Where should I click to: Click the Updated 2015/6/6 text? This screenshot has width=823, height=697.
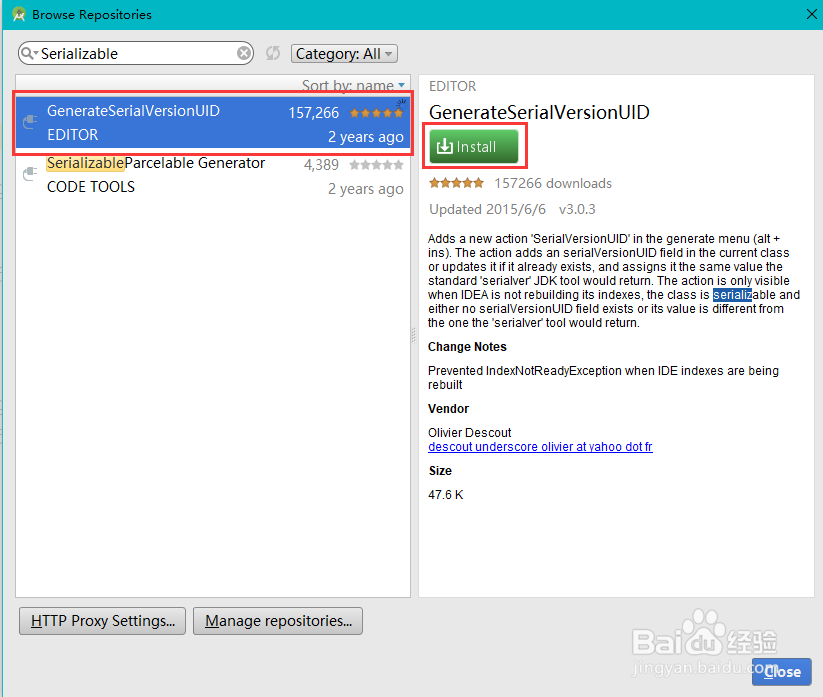(x=487, y=209)
